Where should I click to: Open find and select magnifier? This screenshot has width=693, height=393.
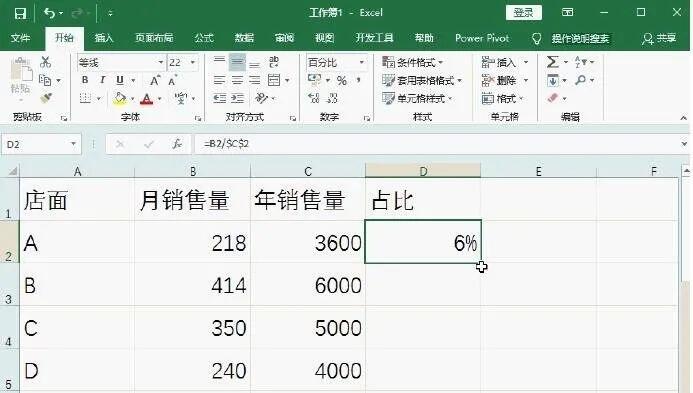tap(581, 80)
